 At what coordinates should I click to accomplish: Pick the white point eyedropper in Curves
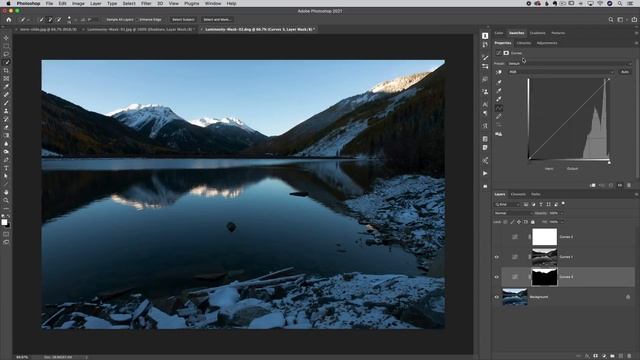(x=499, y=99)
